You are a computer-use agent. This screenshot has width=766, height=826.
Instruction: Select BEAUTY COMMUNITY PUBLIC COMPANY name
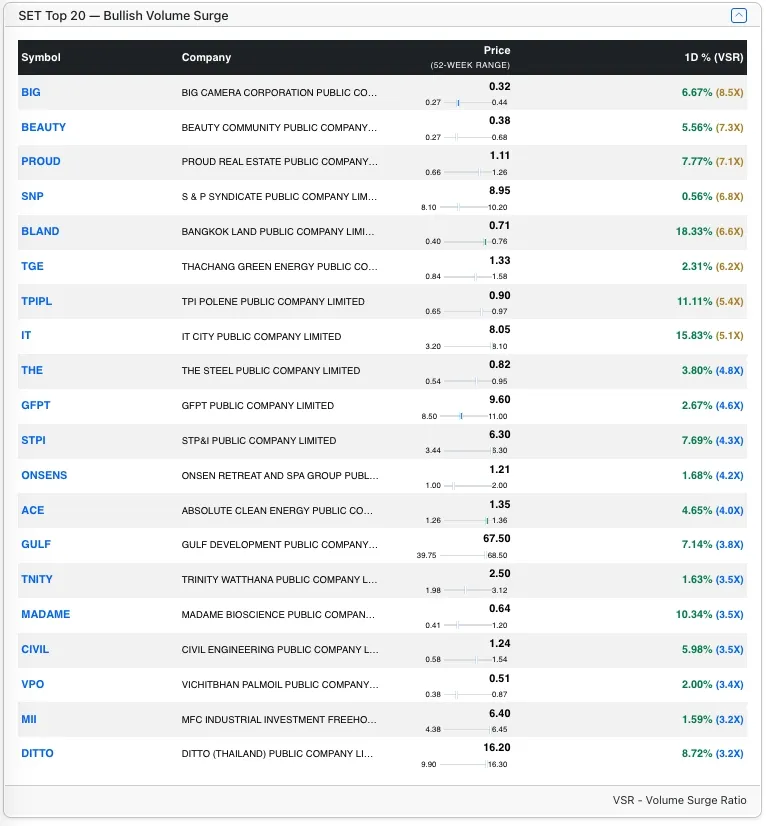279,127
